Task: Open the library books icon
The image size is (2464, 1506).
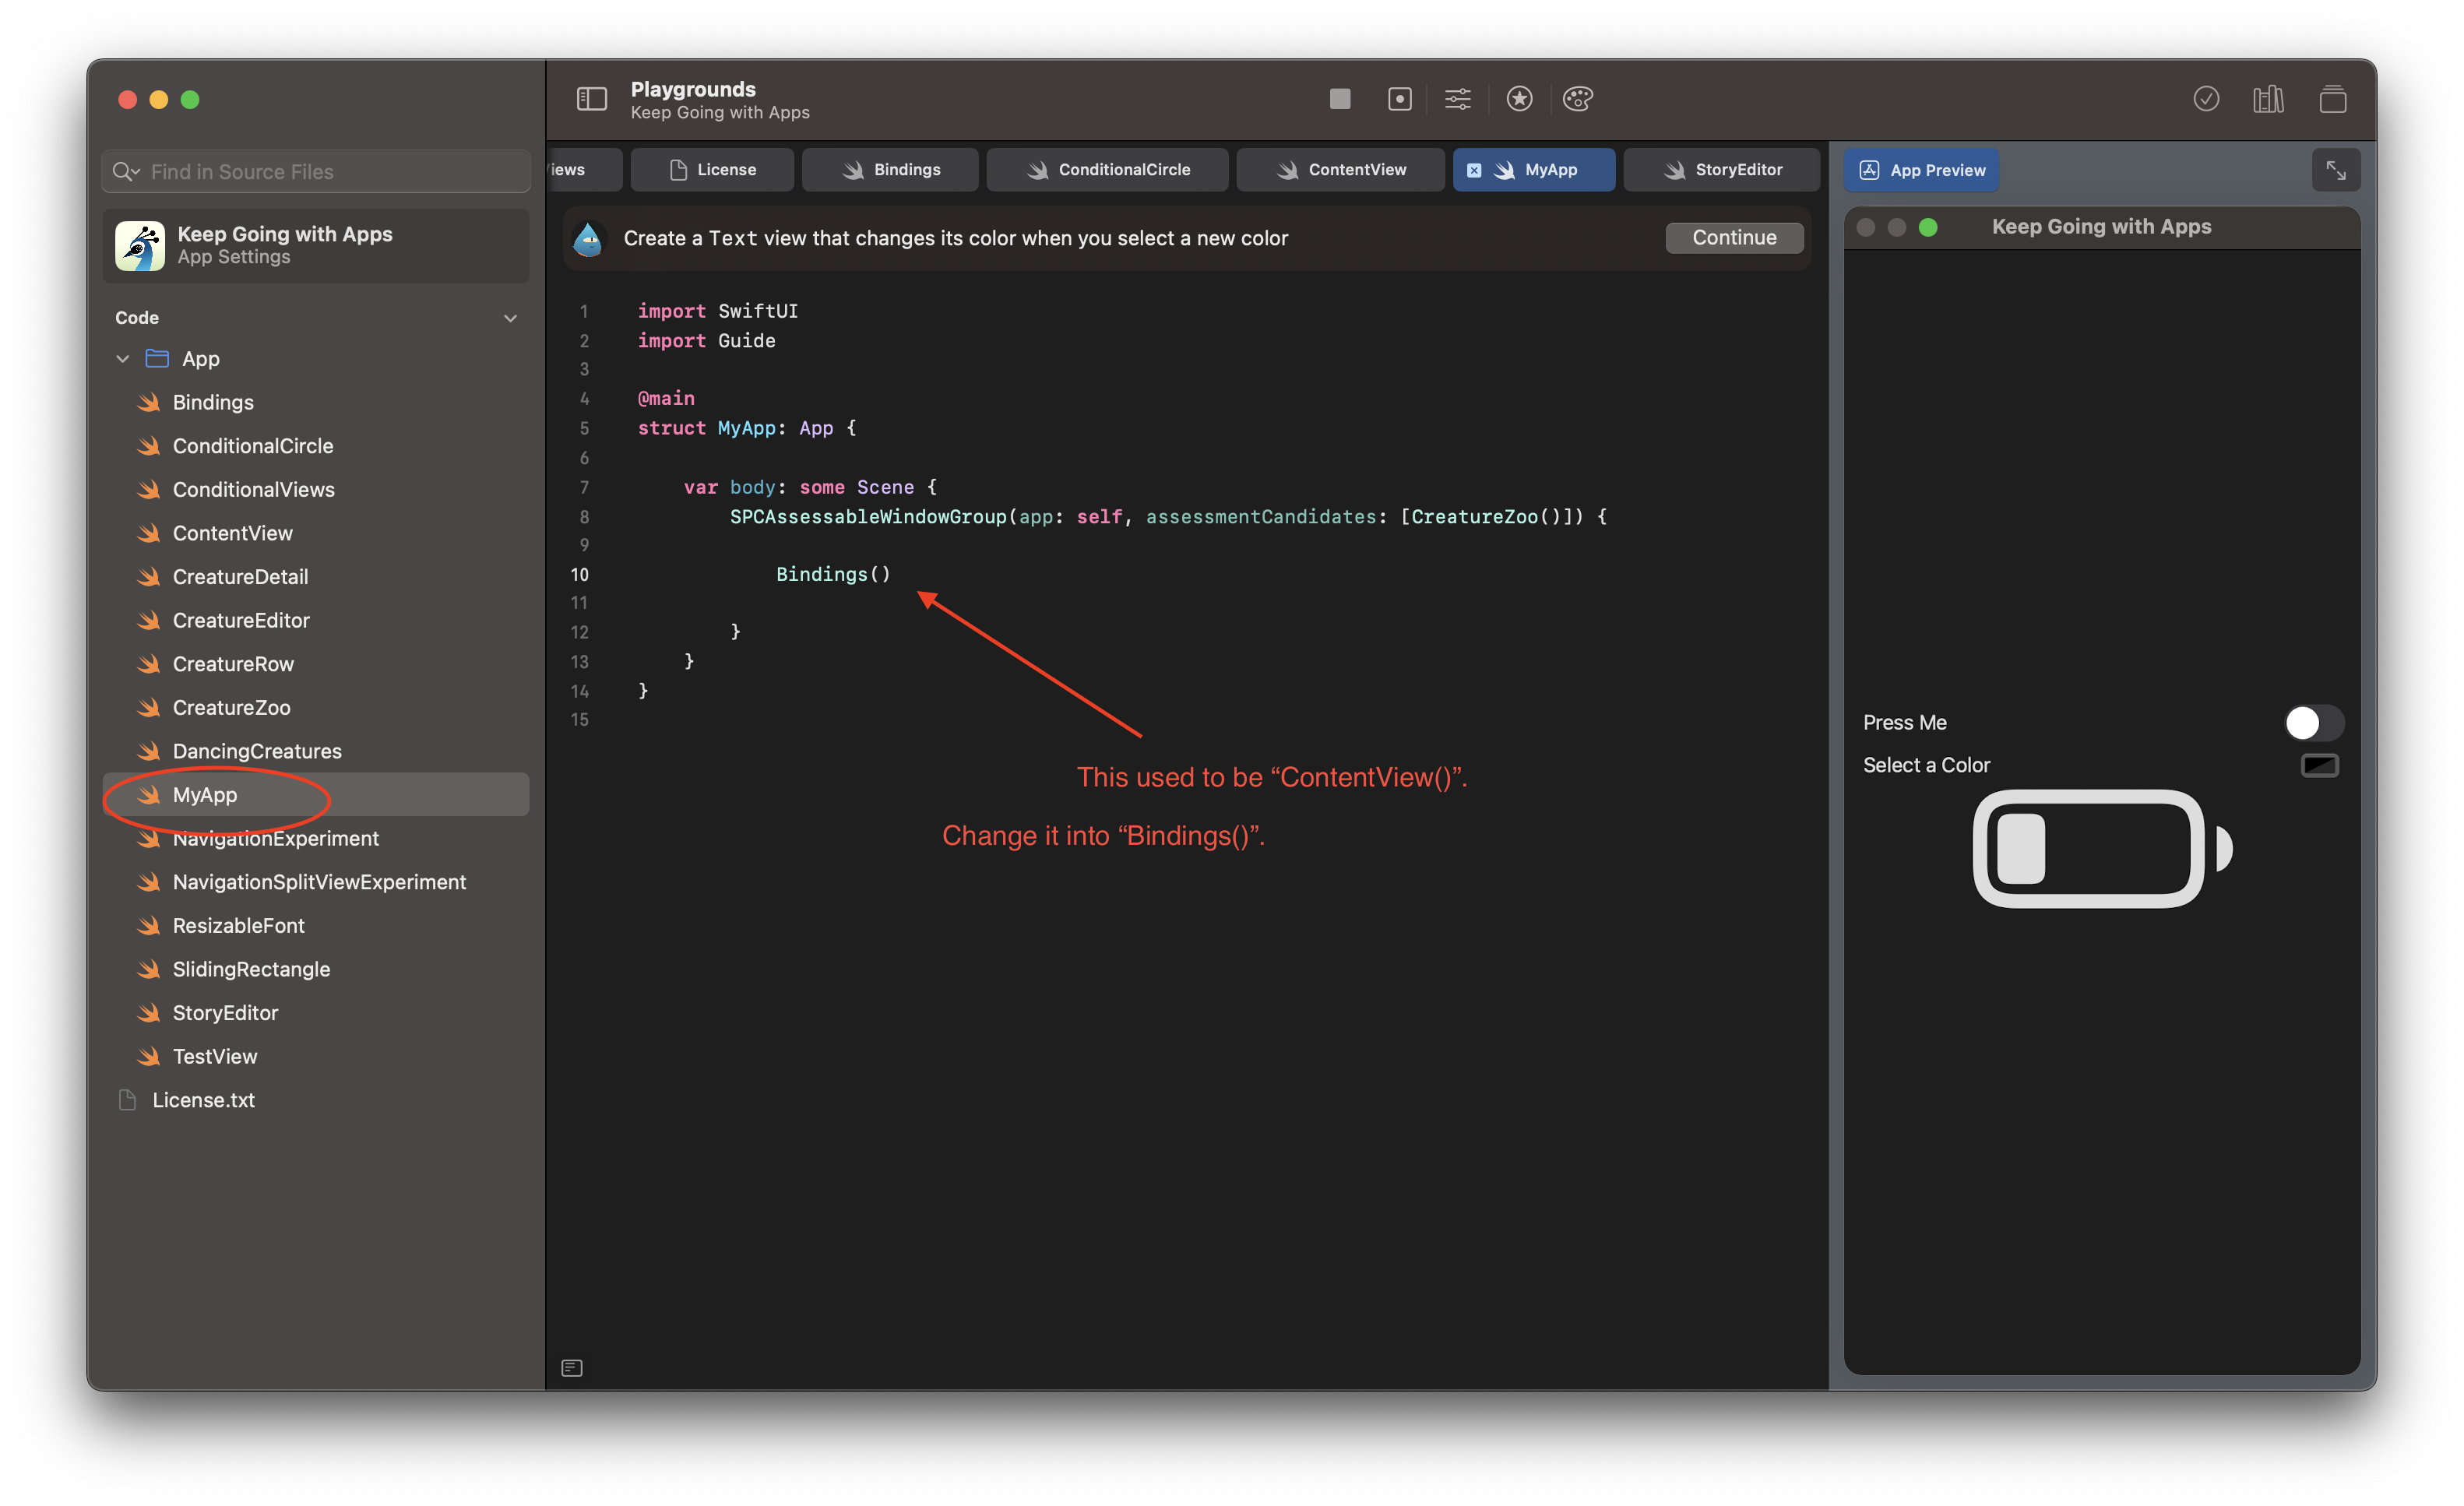Action: pyautogui.click(x=2268, y=99)
